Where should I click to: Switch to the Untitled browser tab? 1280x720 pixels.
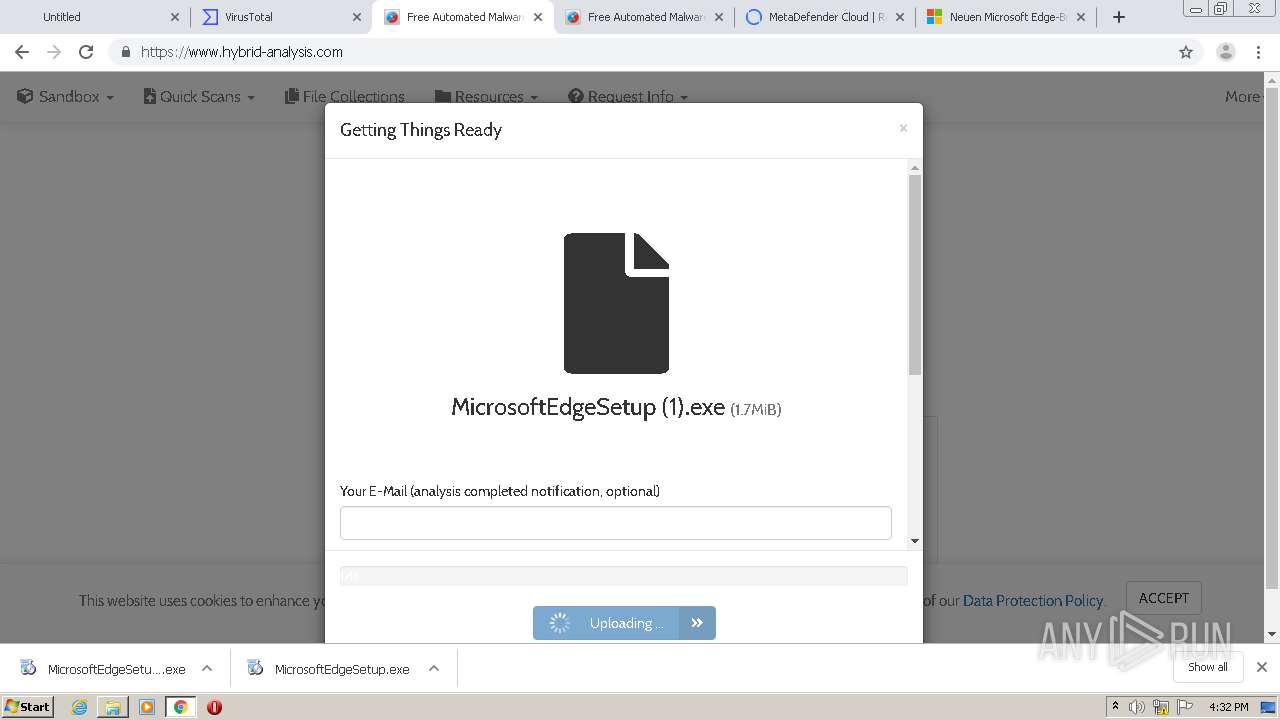(x=95, y=17)
